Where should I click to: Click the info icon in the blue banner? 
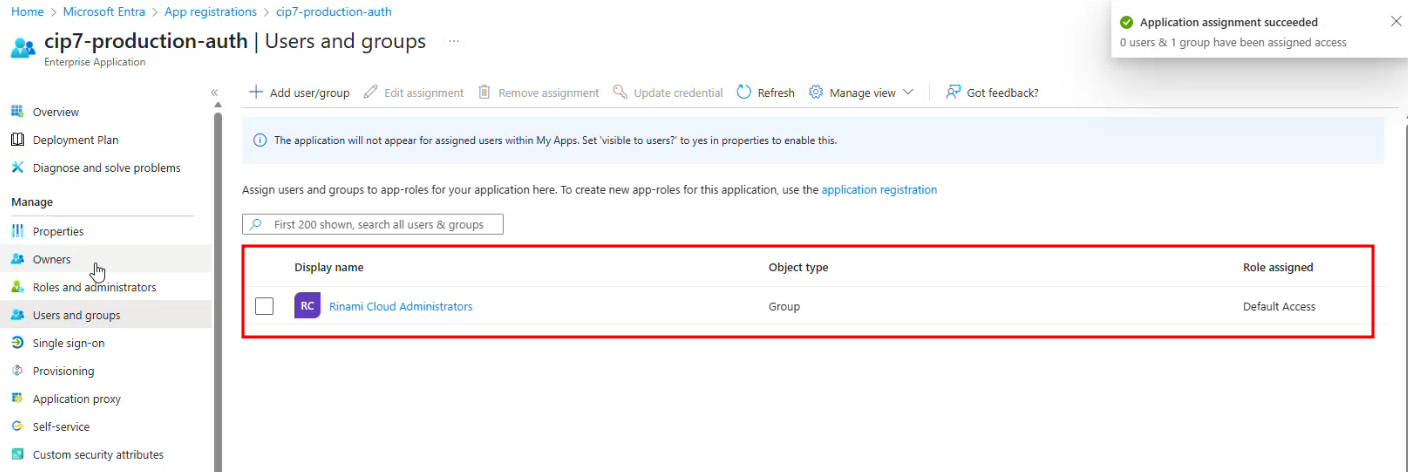tap(260, 141)
